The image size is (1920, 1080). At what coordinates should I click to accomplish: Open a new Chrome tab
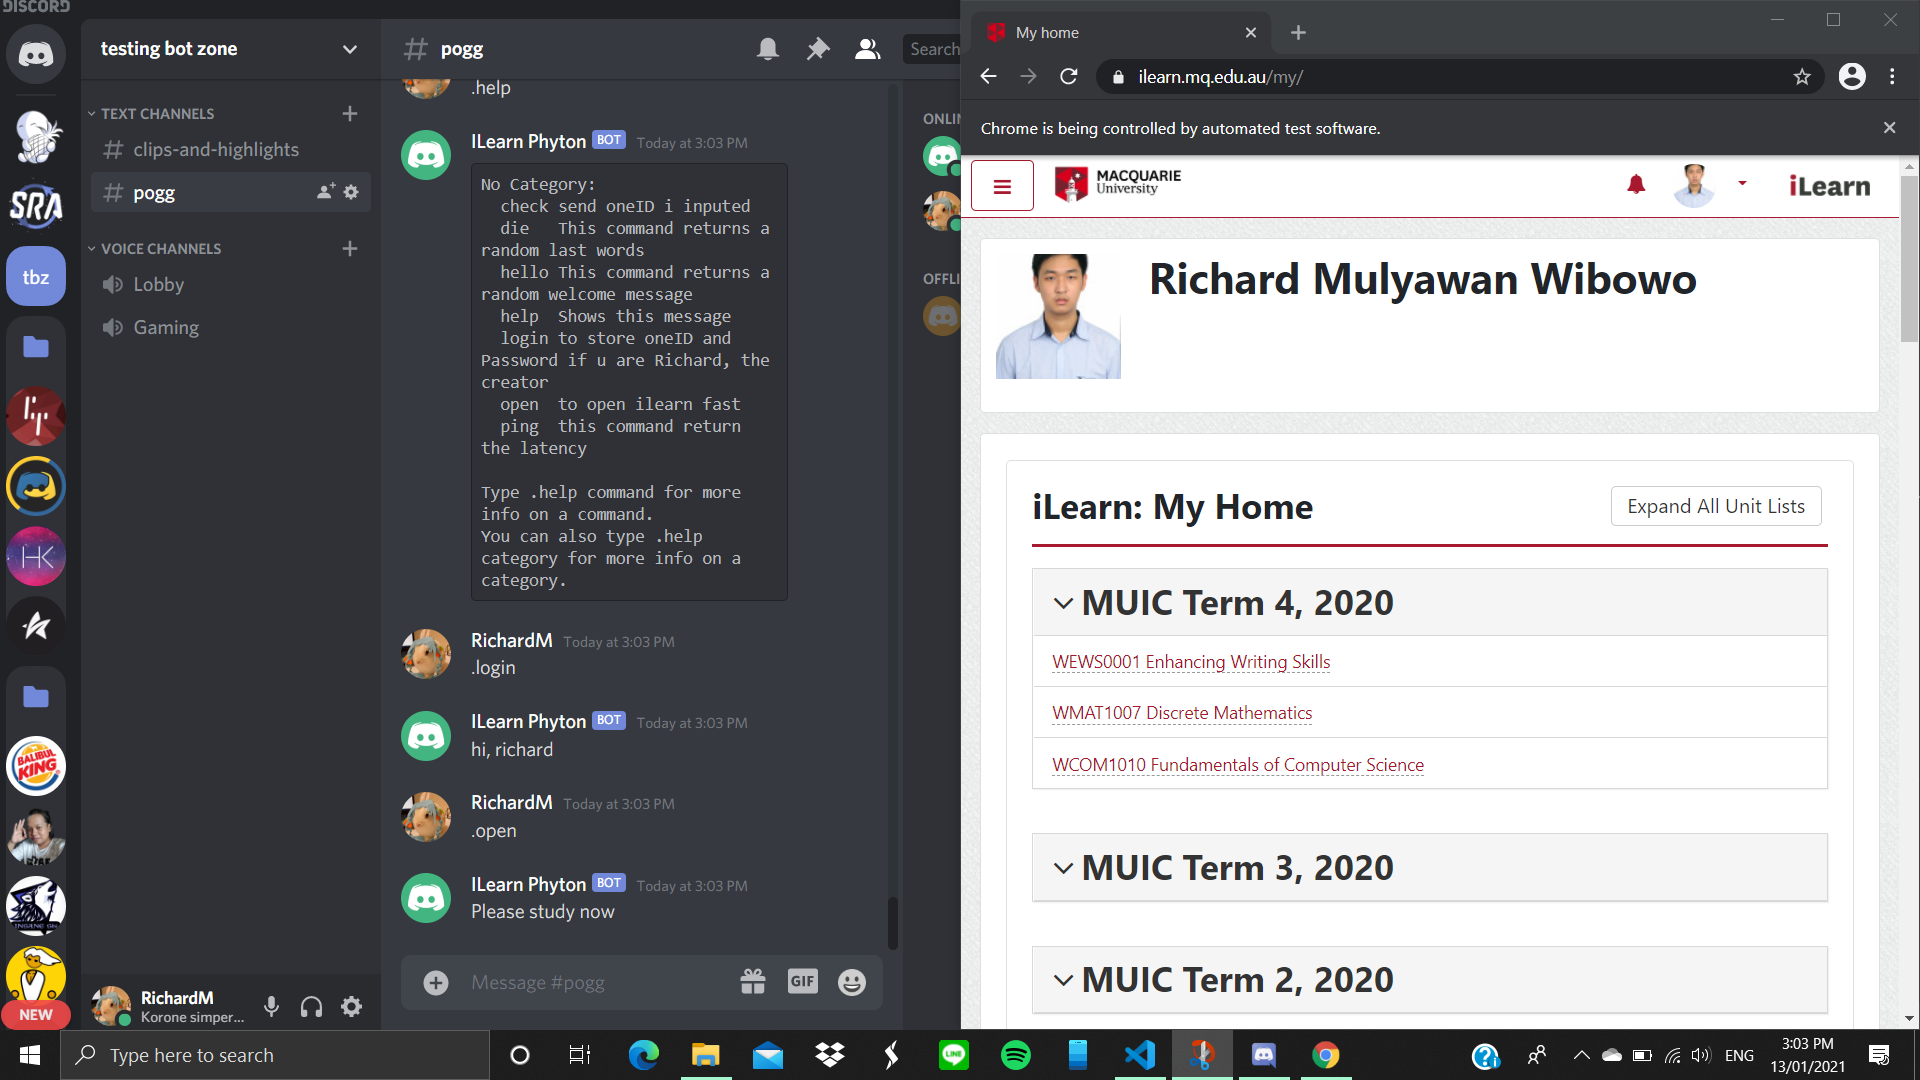(x=1298, y=32)
